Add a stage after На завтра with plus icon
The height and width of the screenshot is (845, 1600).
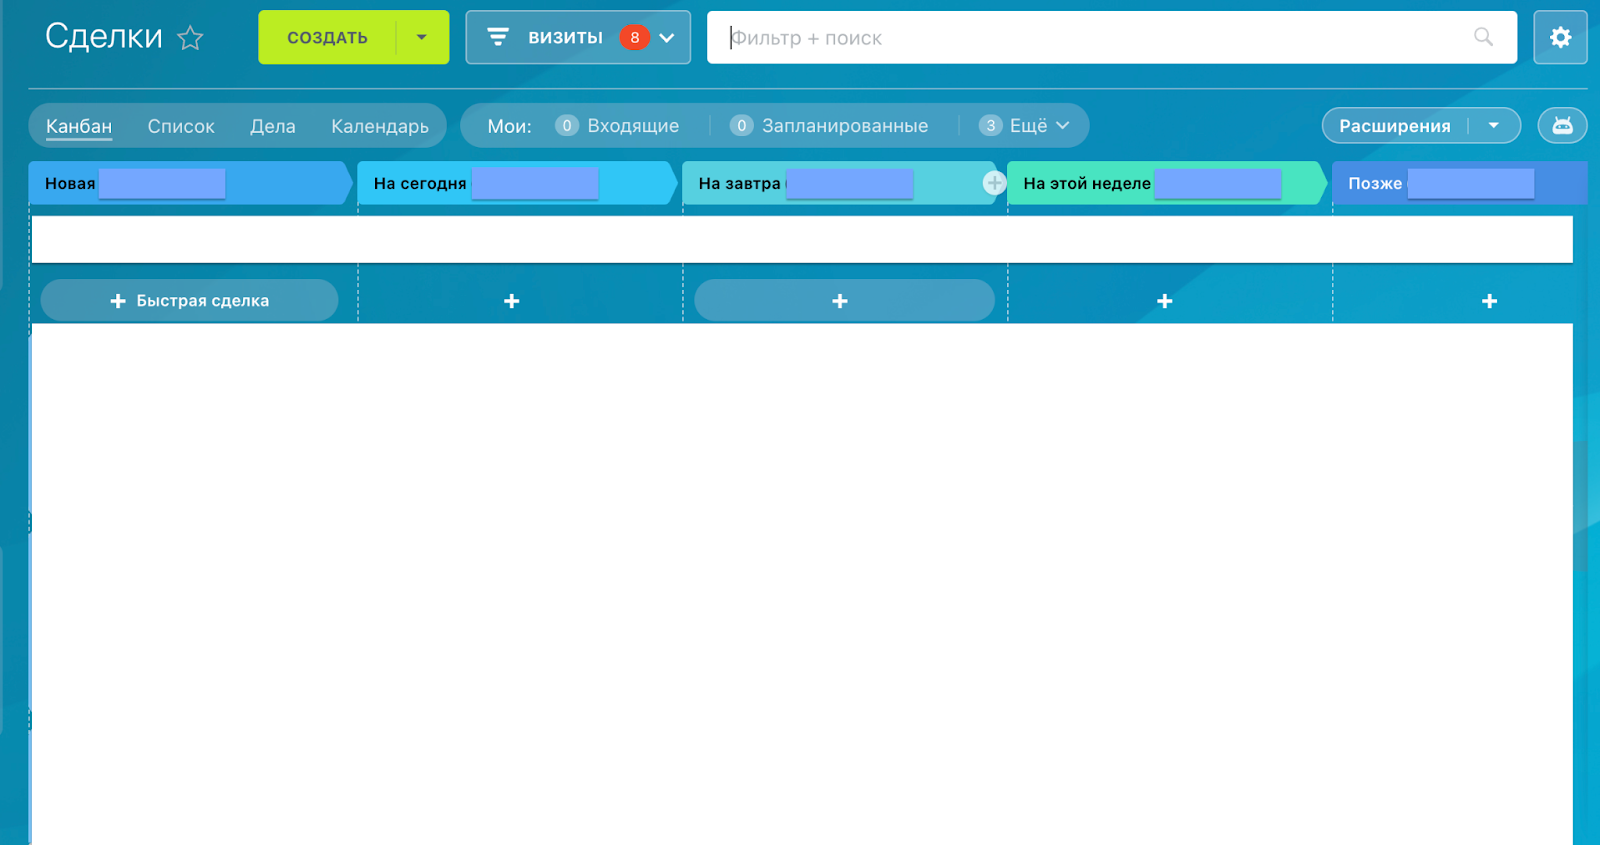click(x=994, y=183)
